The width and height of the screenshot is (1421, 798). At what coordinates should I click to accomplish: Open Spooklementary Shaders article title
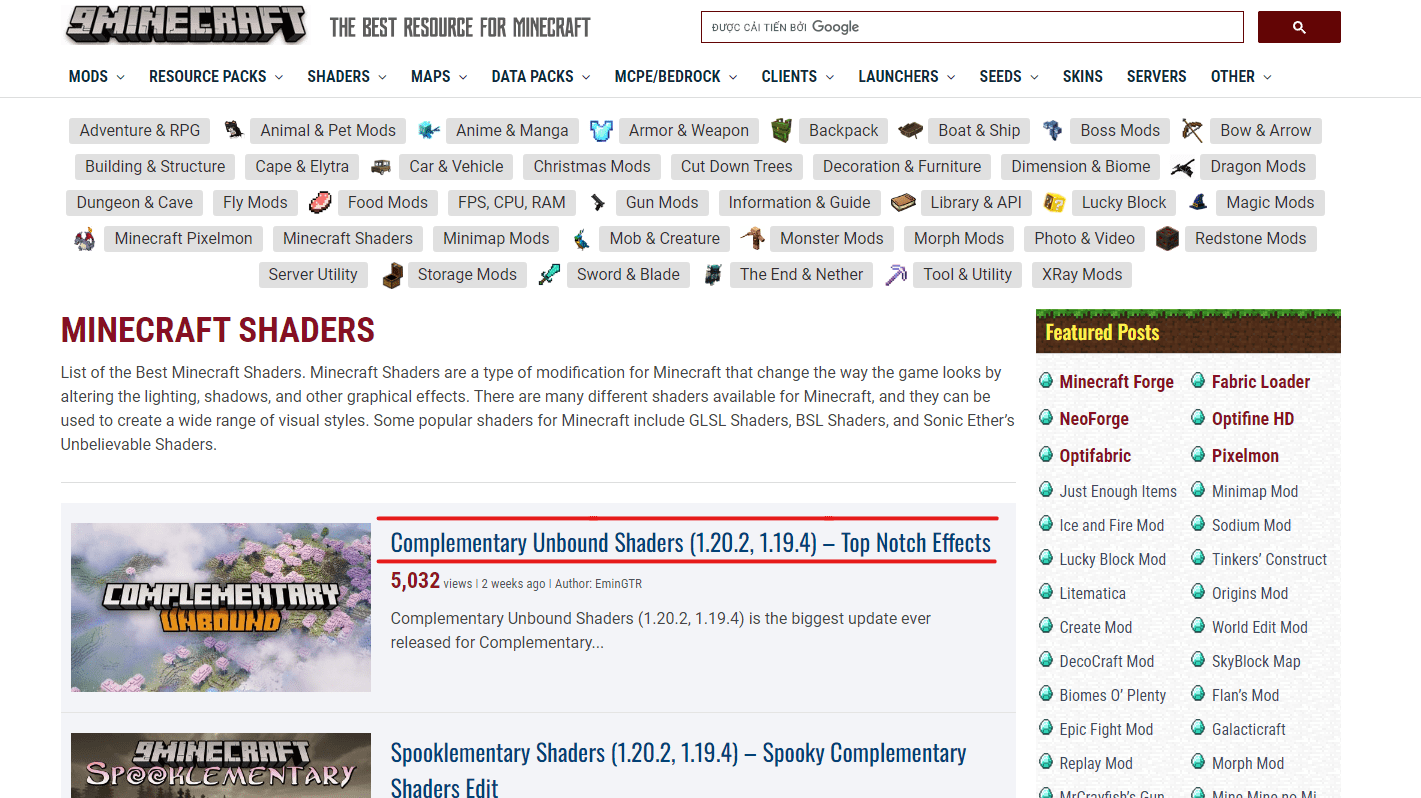pyautogui.click(x=679, y=770)
